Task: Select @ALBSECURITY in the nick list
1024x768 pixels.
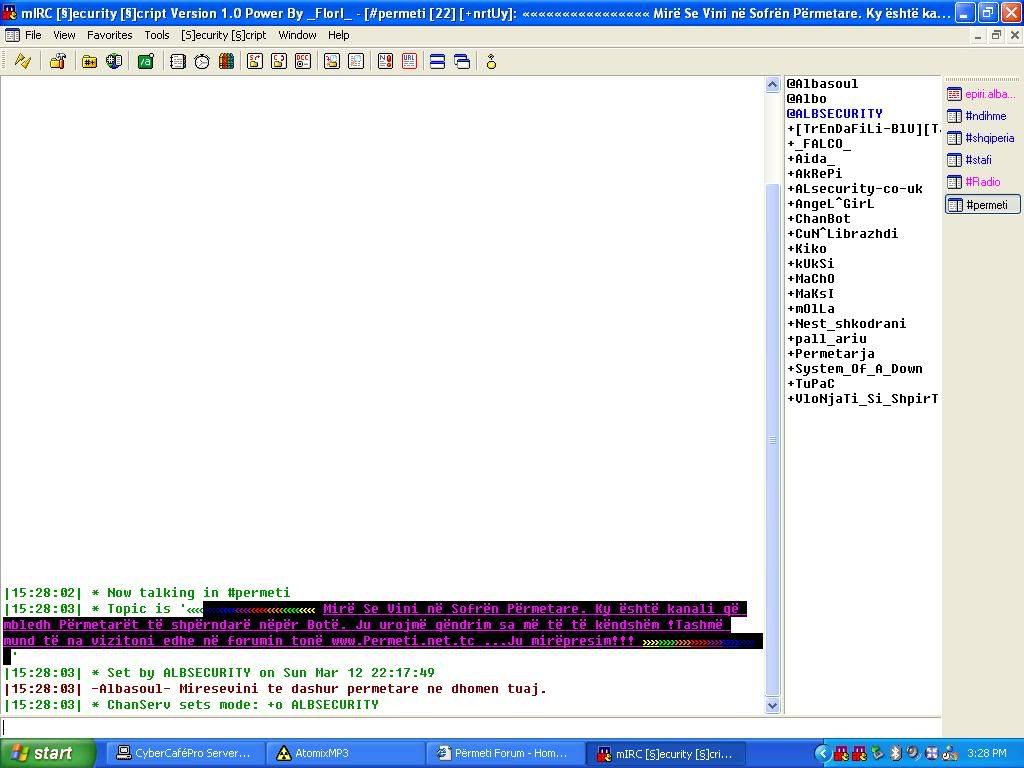Action: pos(835,114)
